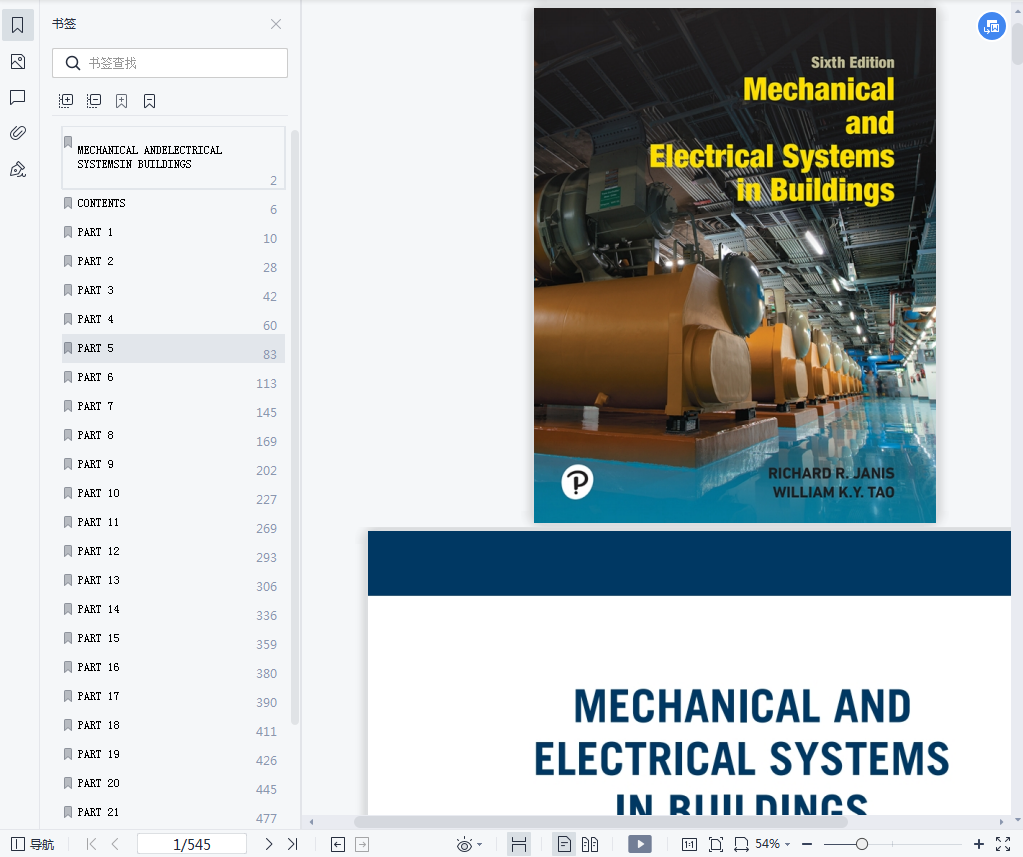Switch to two-page view

[x=590, y=845]
